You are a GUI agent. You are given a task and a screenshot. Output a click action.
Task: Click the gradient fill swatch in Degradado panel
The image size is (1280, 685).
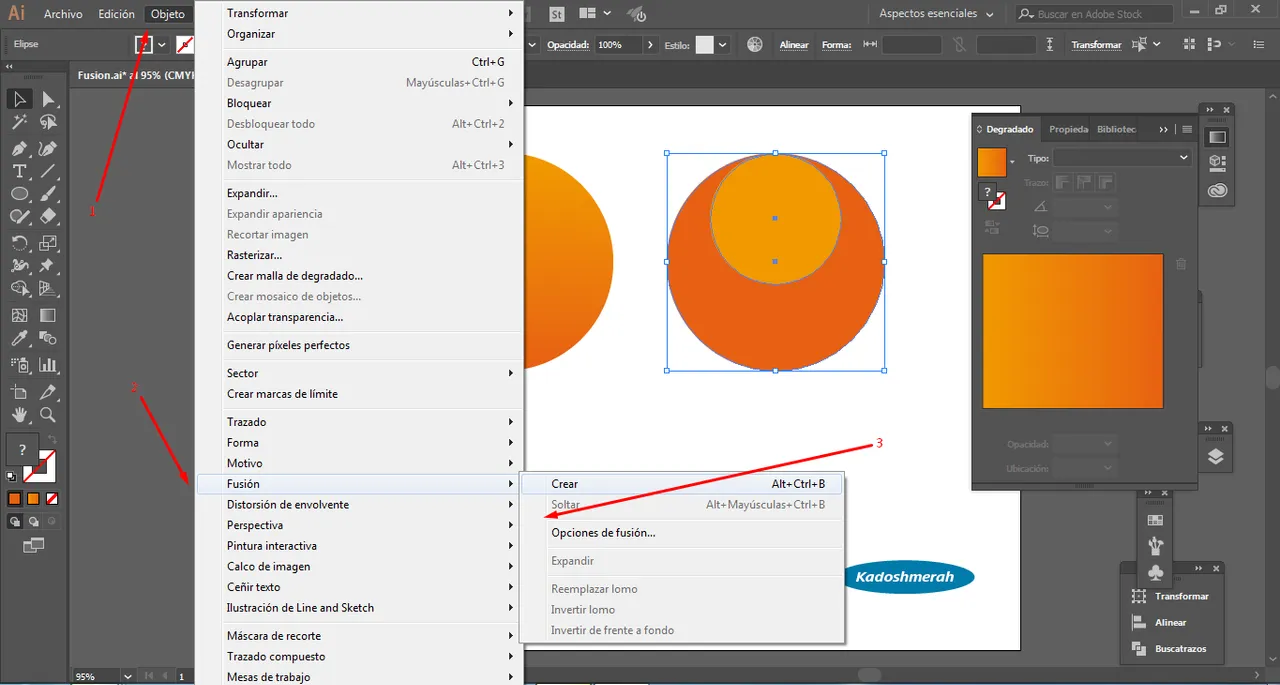click(x=992, y=162)
